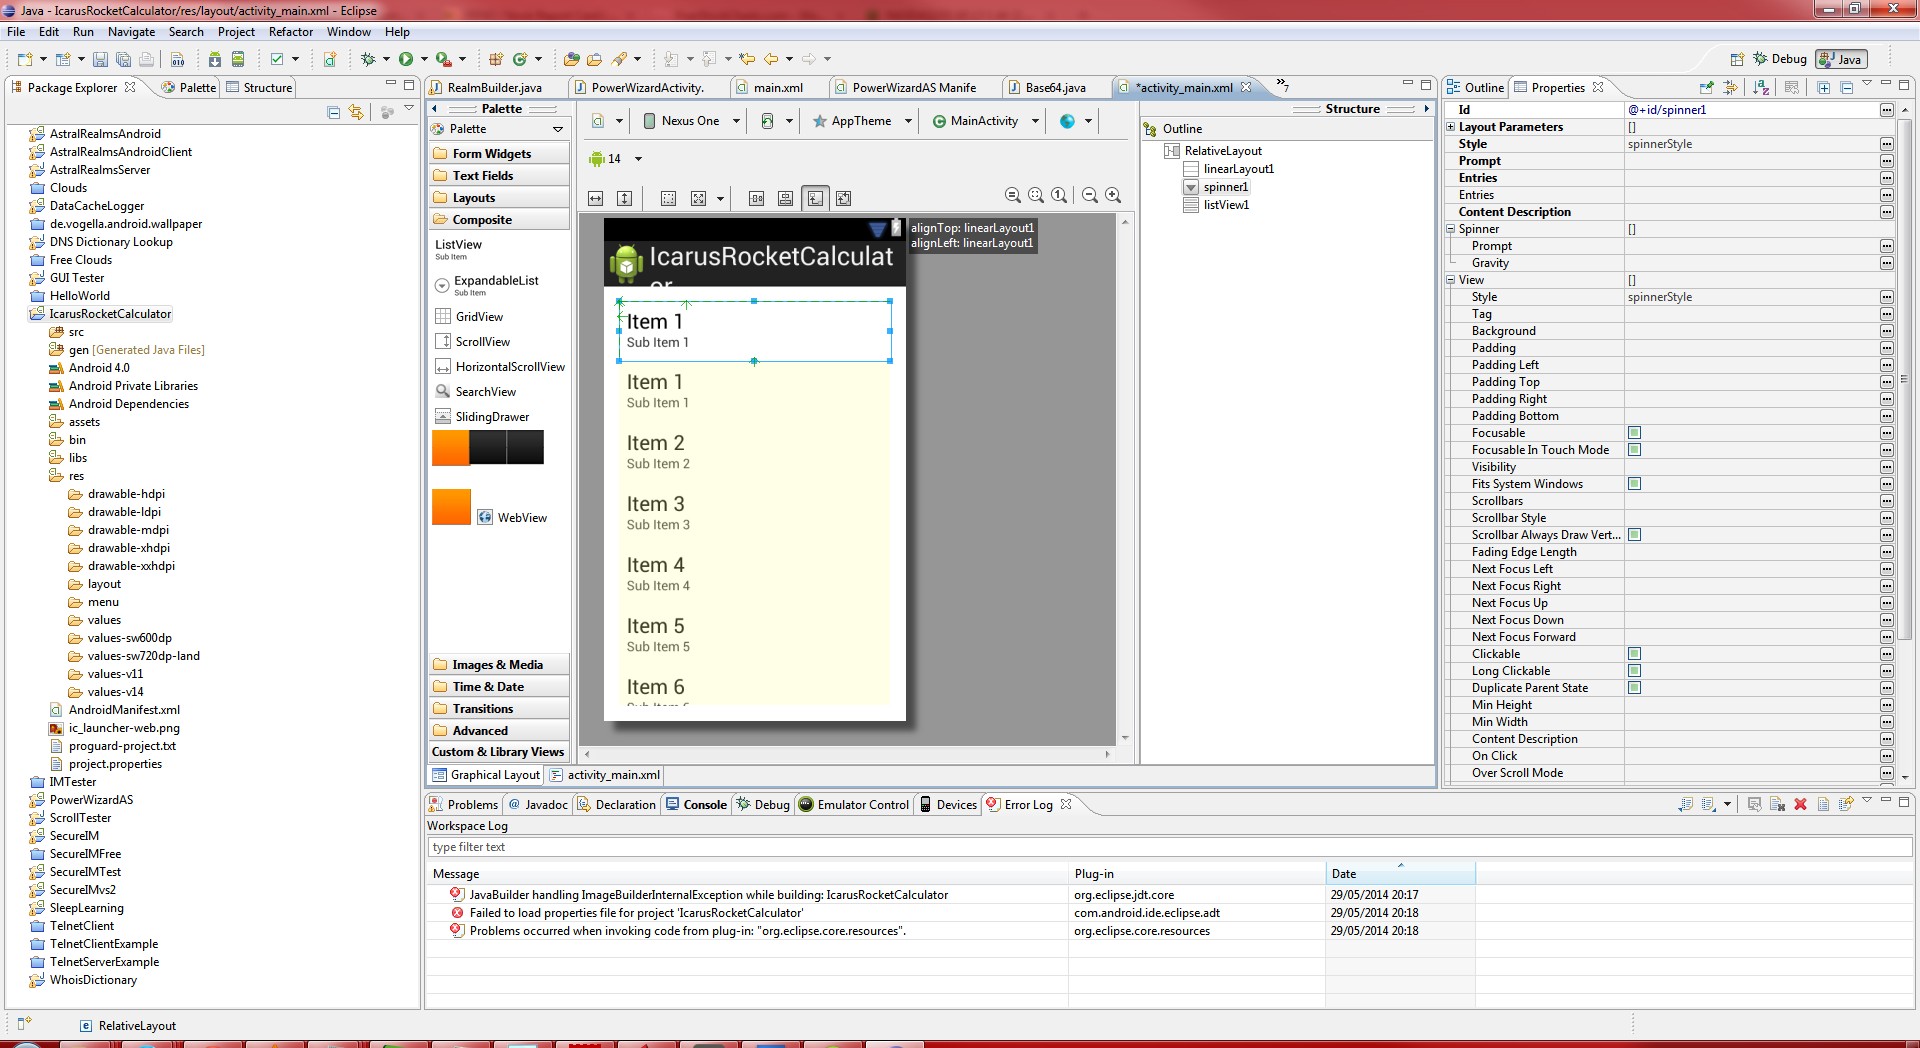
Task: Switch to the Debug perspective
Action: [1780, 59]
